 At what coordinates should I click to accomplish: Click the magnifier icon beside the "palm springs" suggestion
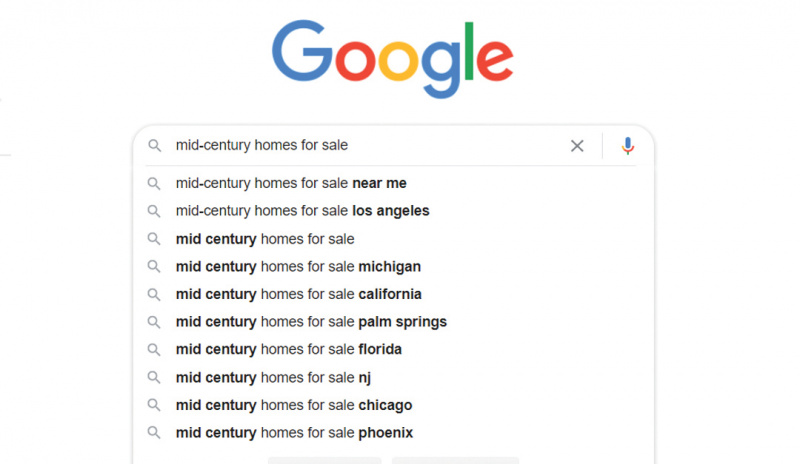pos(154,322)
